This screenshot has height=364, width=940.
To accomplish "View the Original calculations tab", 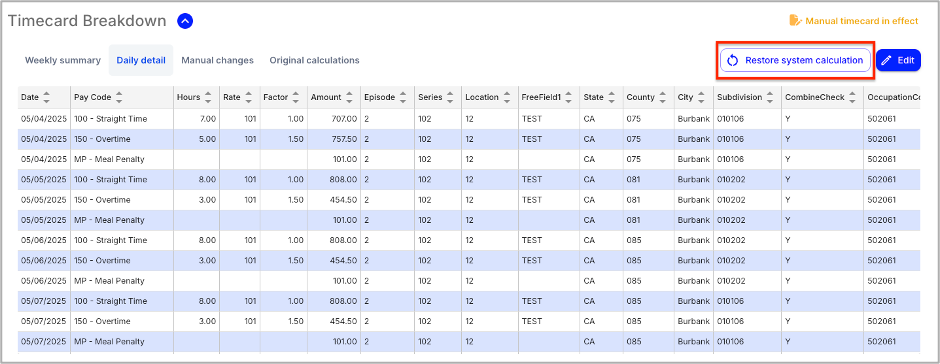I will tap(314, 60).
